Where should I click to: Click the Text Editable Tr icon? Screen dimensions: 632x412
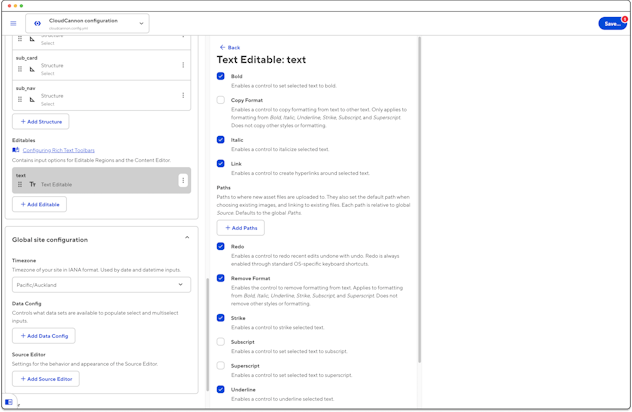33,184
